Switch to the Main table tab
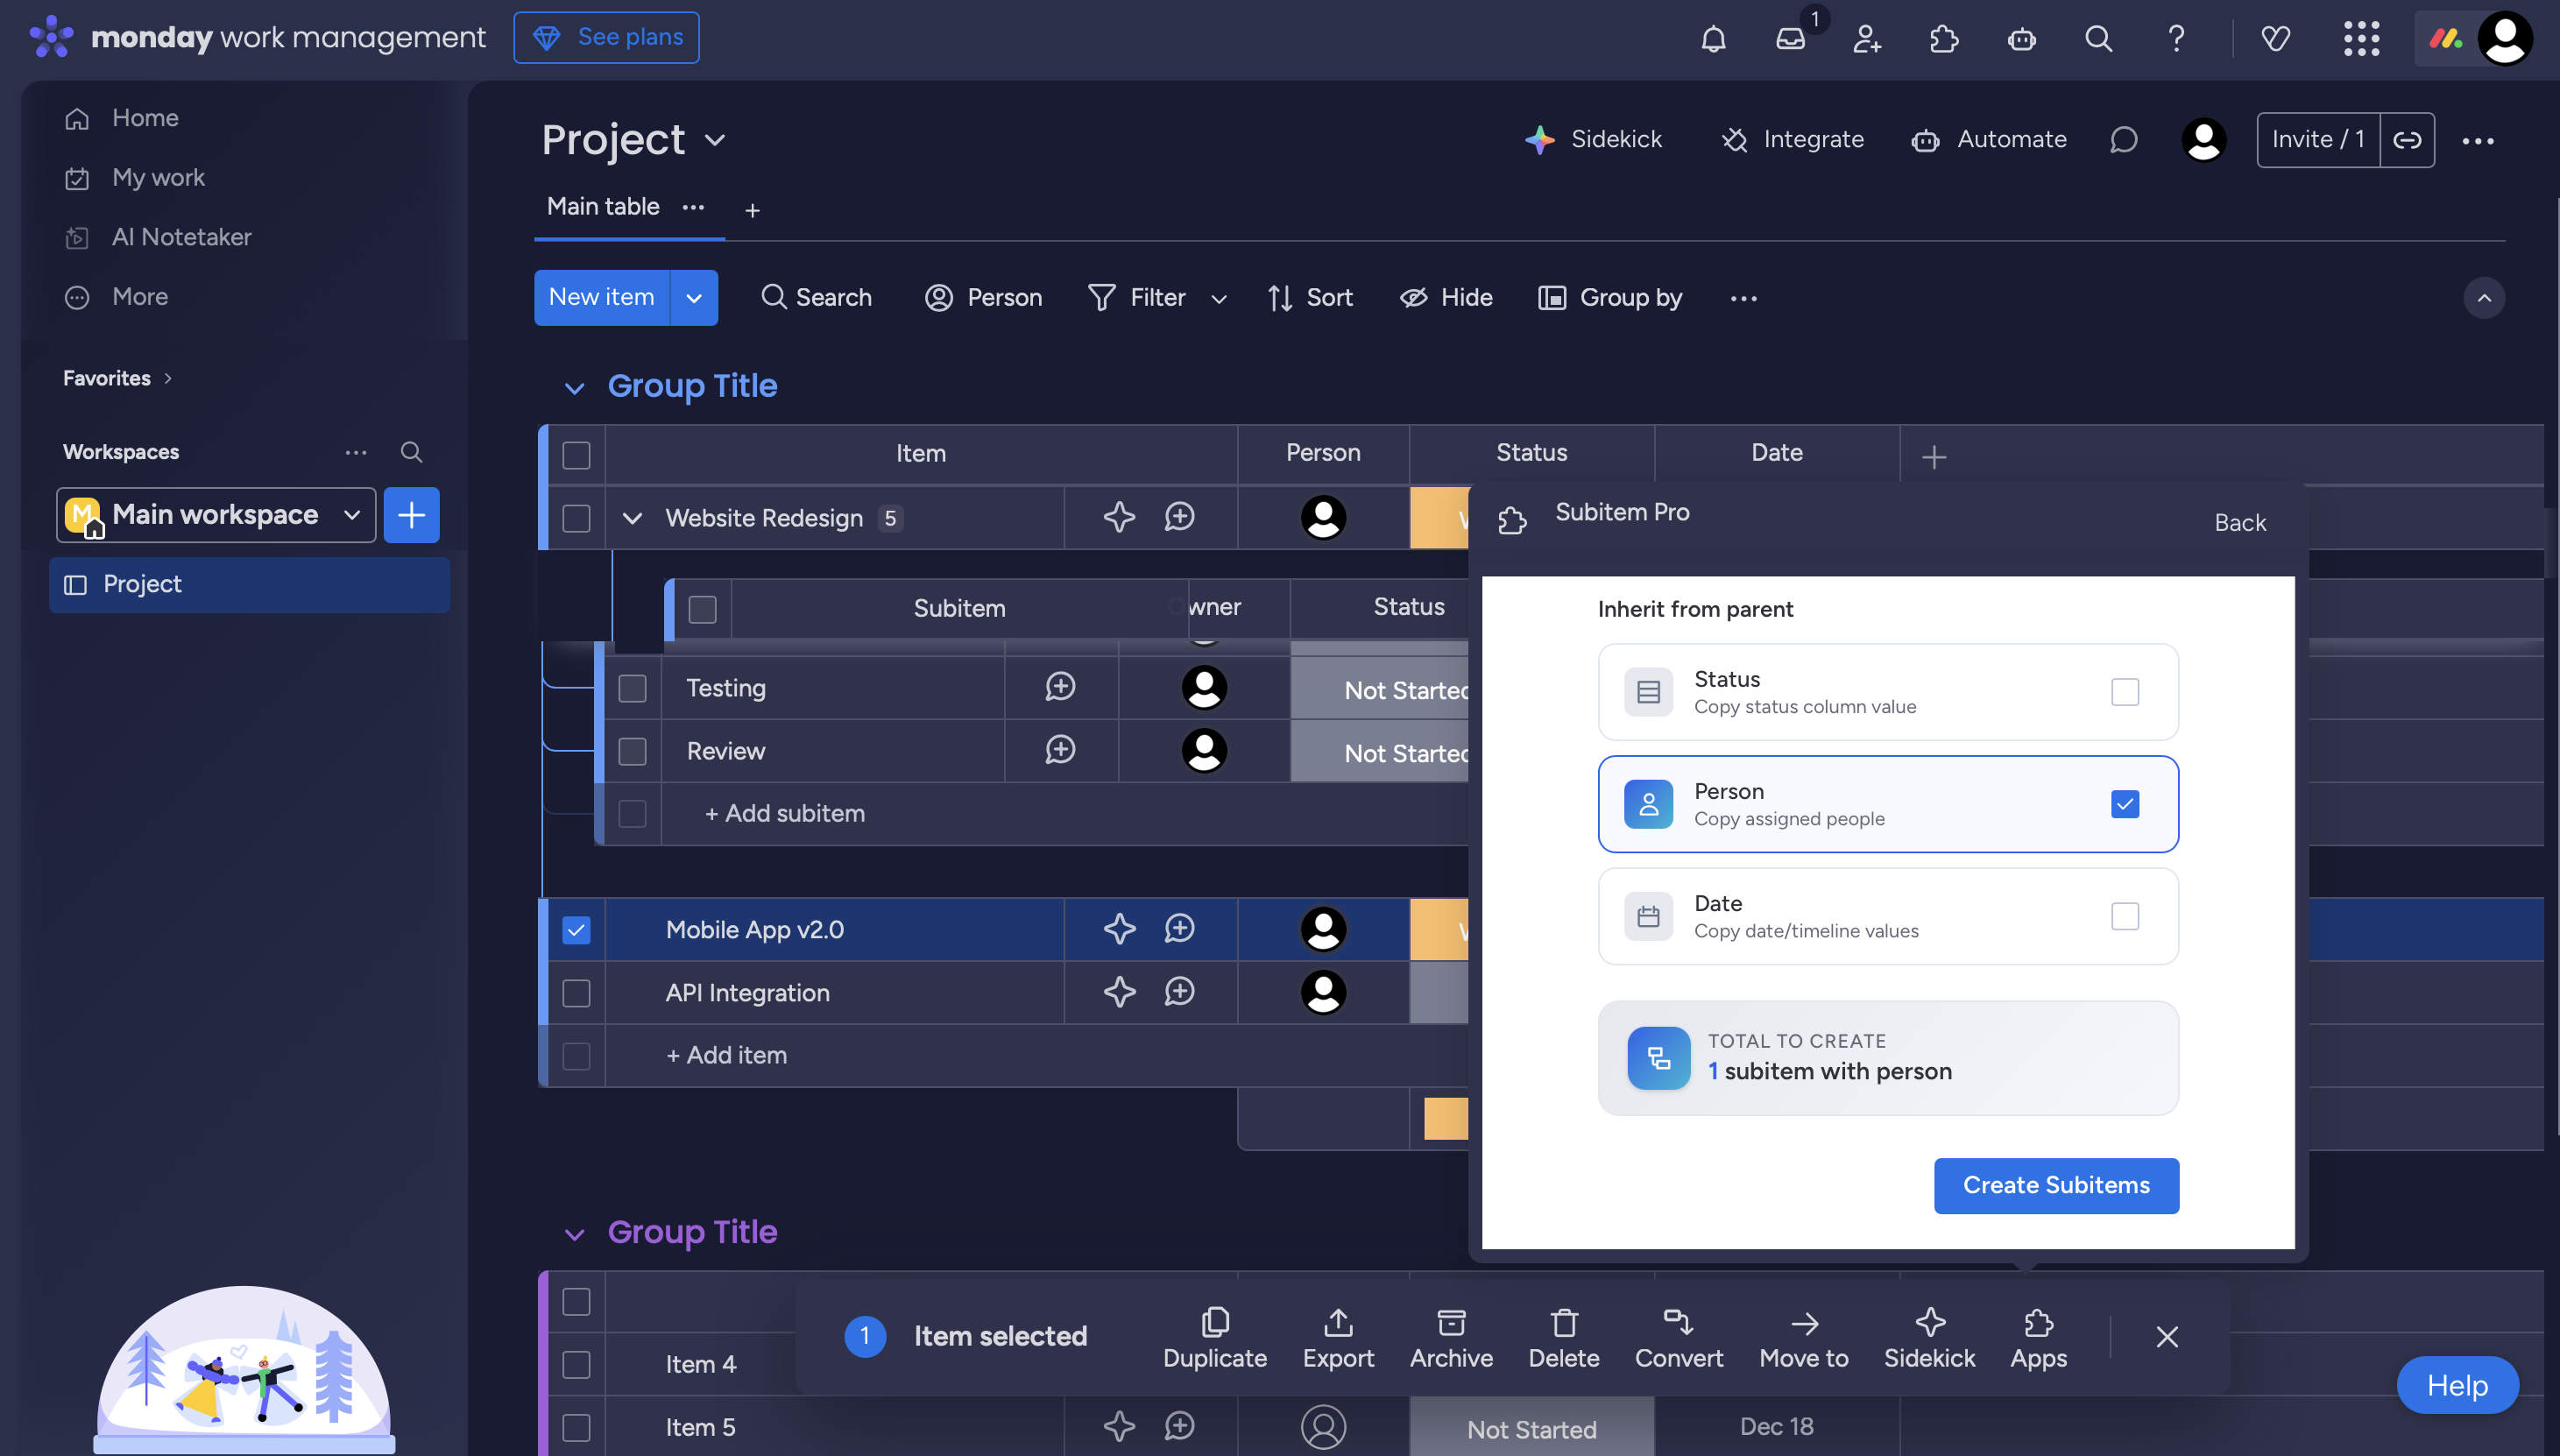2560x1456 pixels. pos(603,207)
